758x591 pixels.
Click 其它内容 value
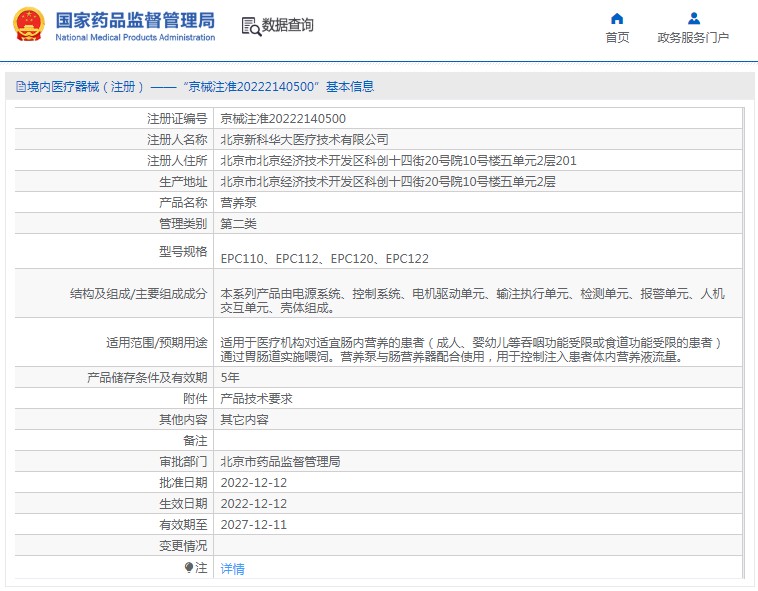(x=244, y=419)
